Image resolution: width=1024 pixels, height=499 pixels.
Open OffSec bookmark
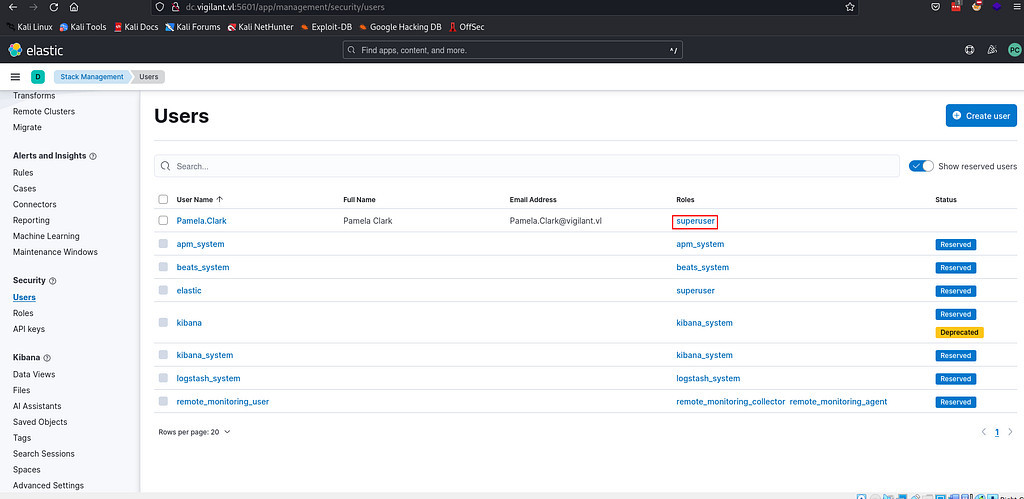click(x=466, y=27)
